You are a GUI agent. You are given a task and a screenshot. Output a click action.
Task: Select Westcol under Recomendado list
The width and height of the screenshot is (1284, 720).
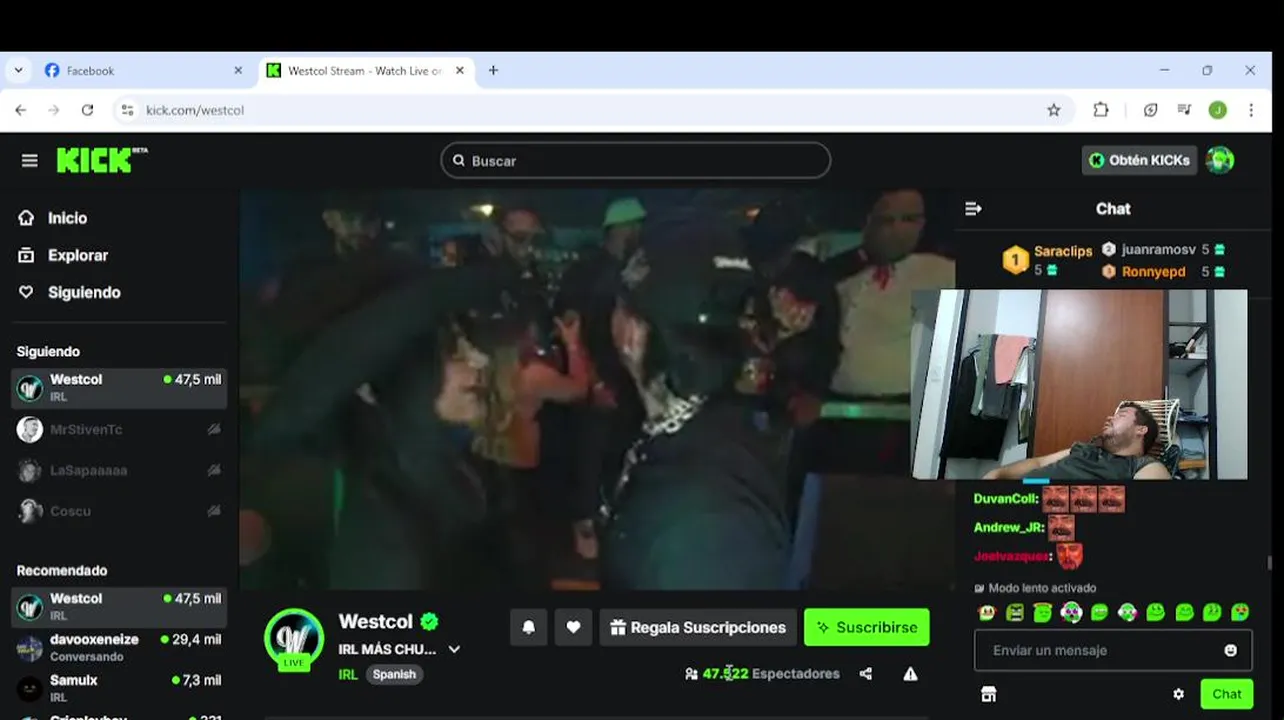pyautogui.click(x=119, y=606)
